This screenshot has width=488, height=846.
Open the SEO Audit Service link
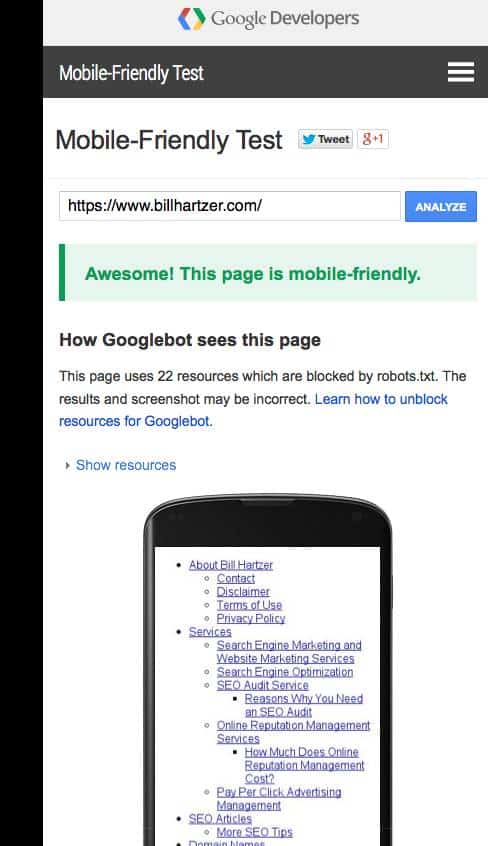(x=262, y=685)
